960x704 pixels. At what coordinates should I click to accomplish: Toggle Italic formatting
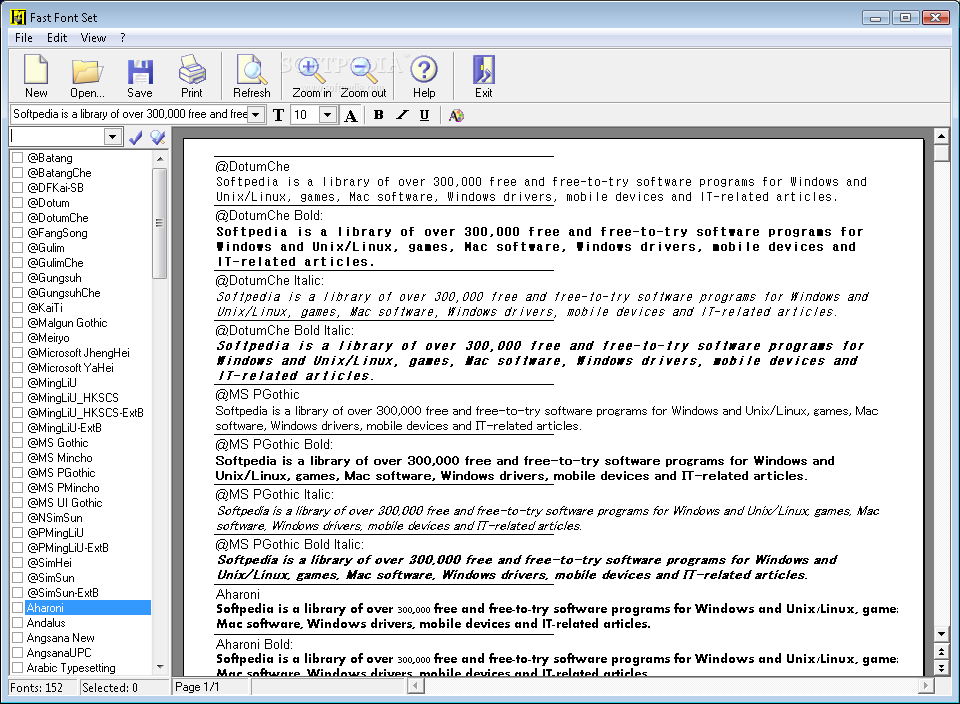[x=402, y=115]
